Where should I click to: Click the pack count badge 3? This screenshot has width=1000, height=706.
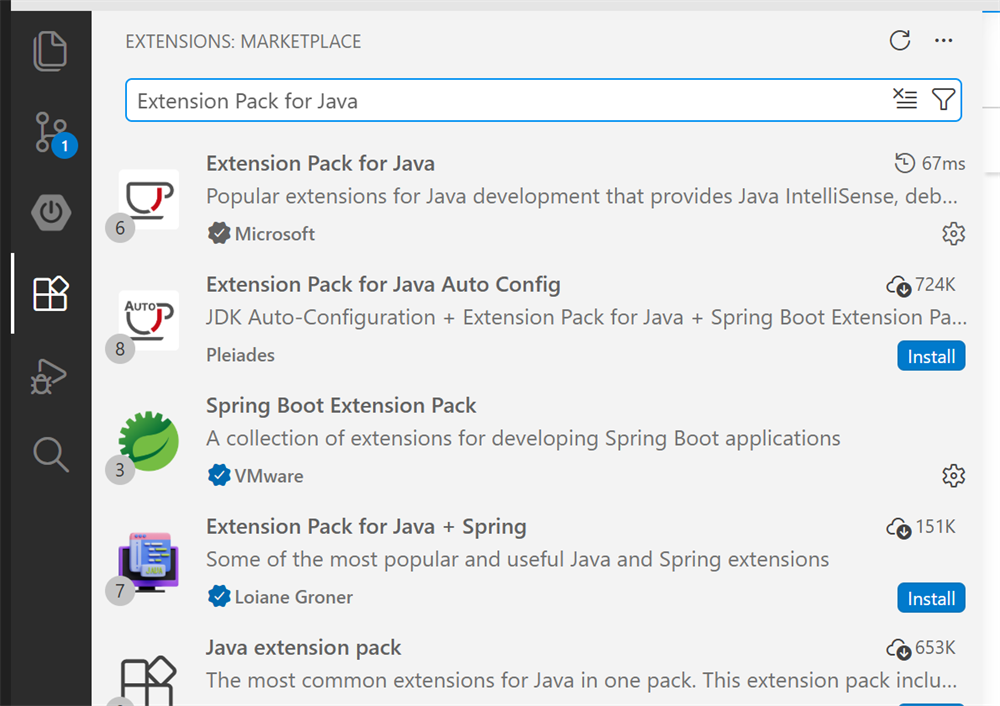120,470
